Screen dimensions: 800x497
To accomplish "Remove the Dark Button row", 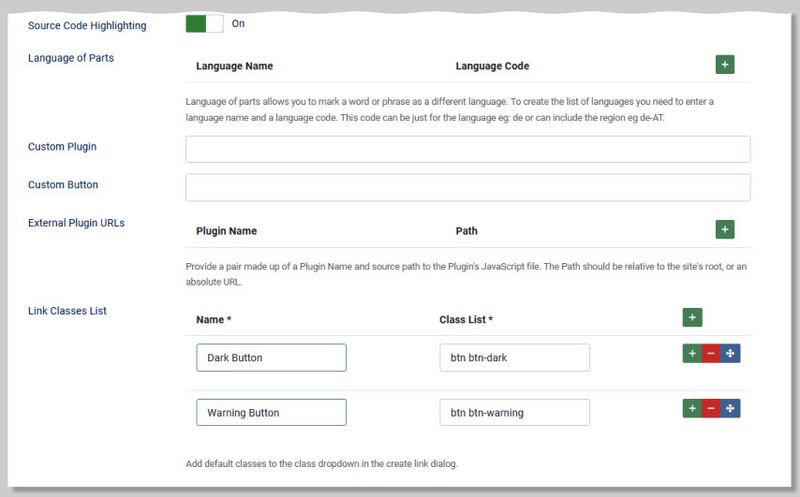I will (x=711, y=354).
